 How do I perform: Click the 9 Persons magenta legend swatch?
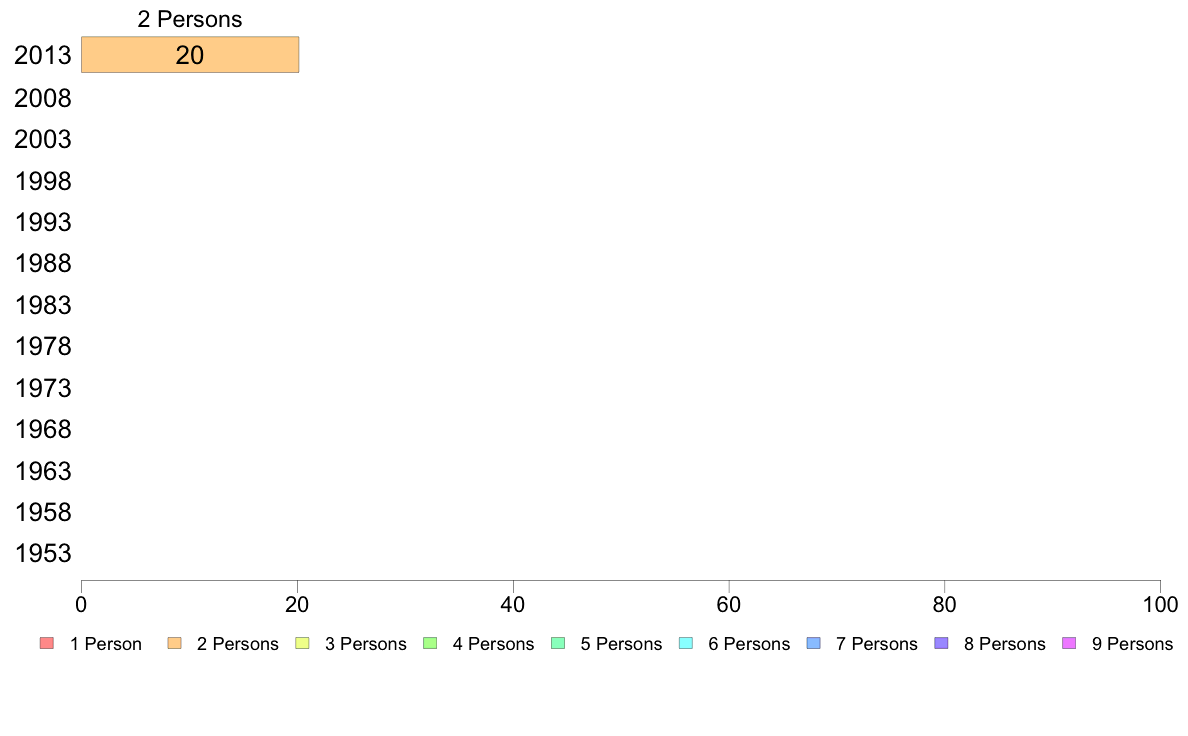coord(1069,644)
